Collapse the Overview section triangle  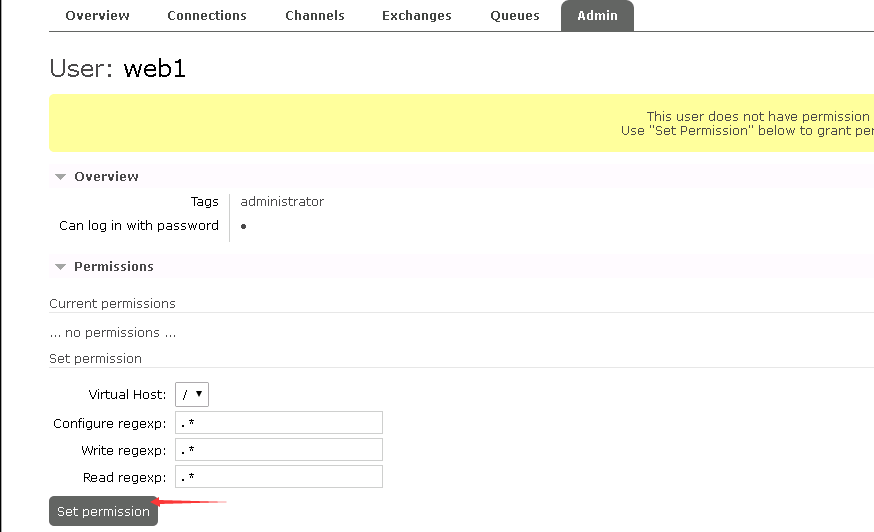[60, 177]
